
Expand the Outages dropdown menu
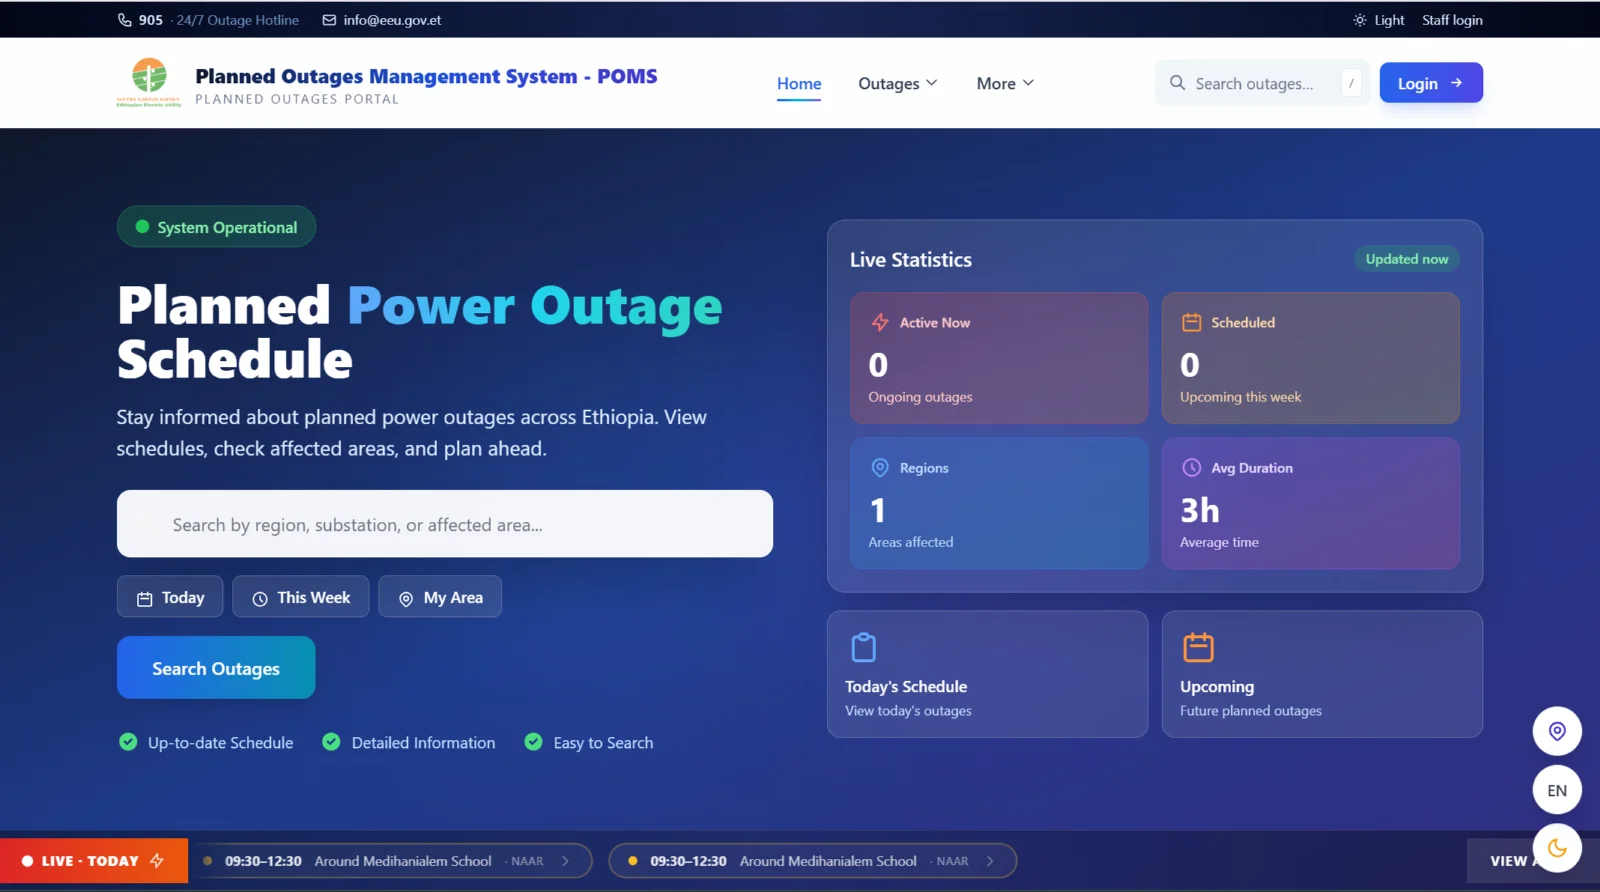[898, 84]
